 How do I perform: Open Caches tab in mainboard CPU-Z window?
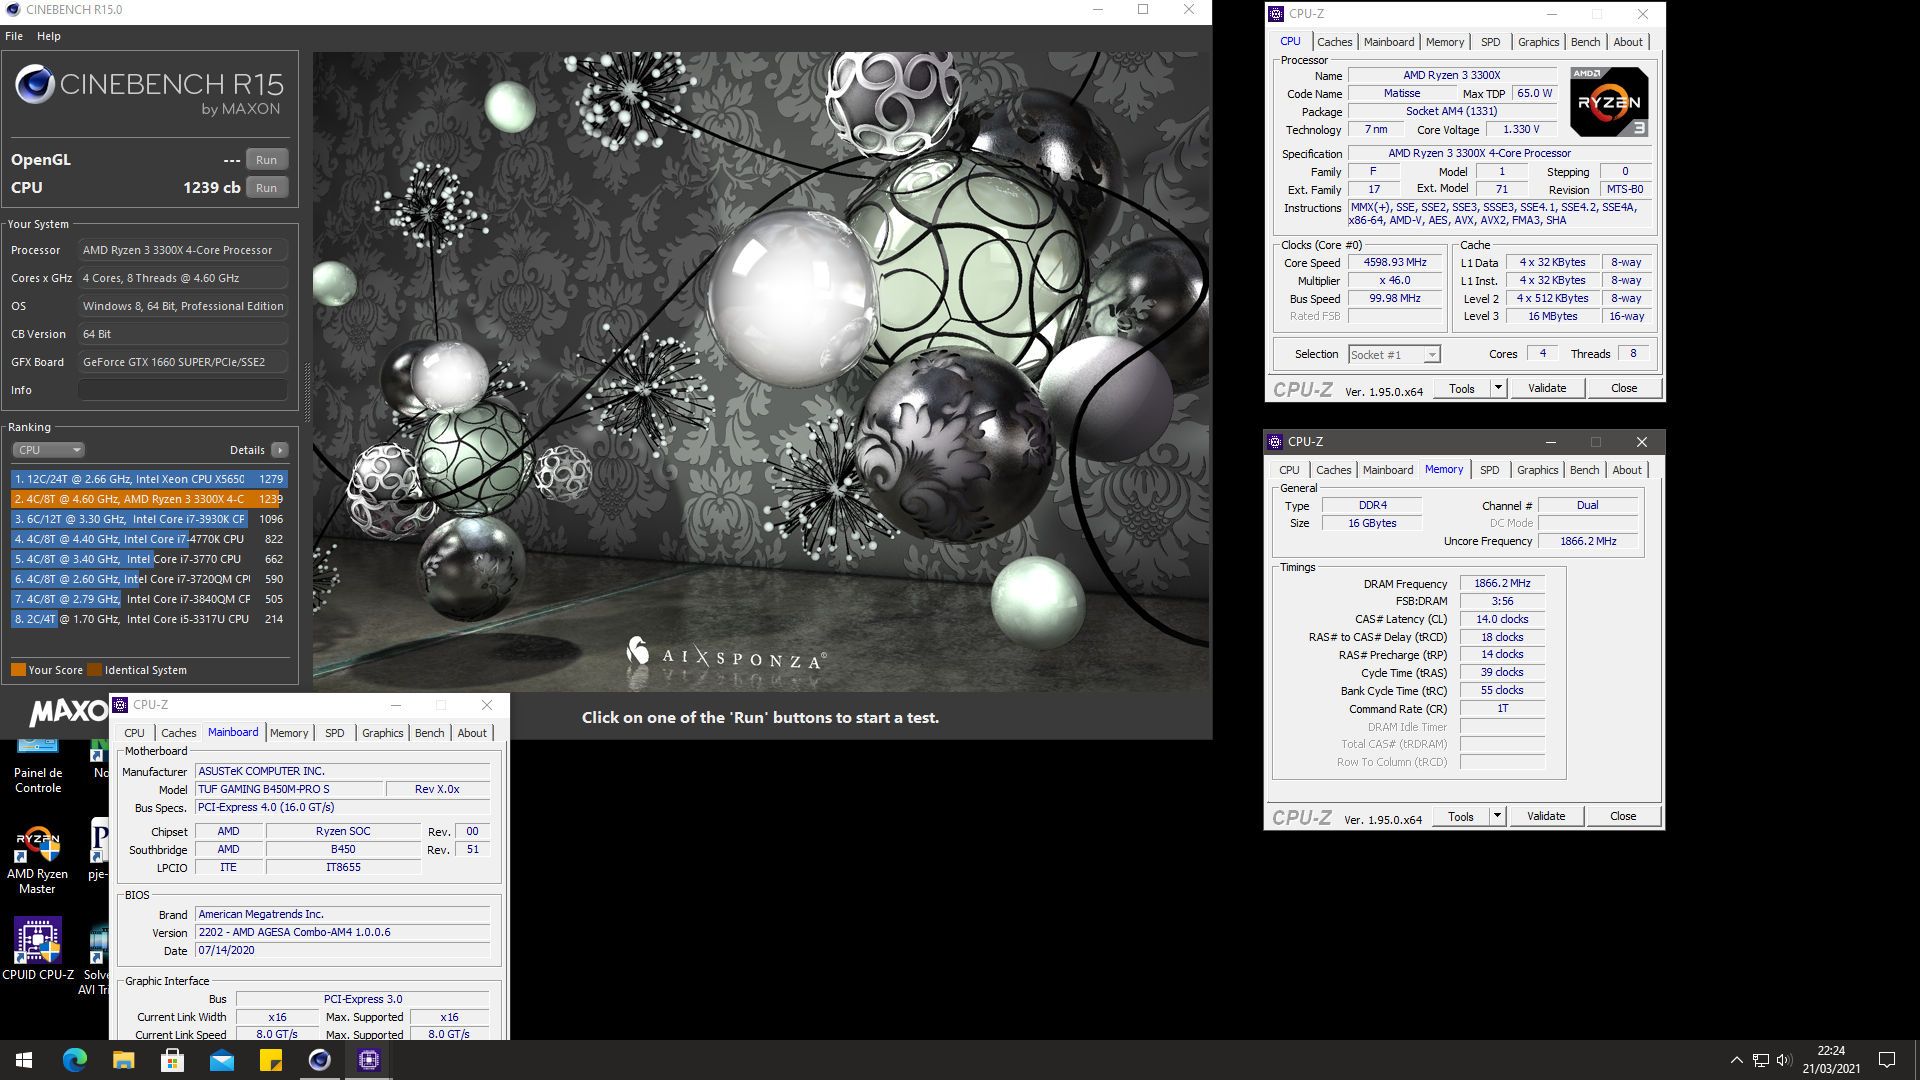coord(179,733)
